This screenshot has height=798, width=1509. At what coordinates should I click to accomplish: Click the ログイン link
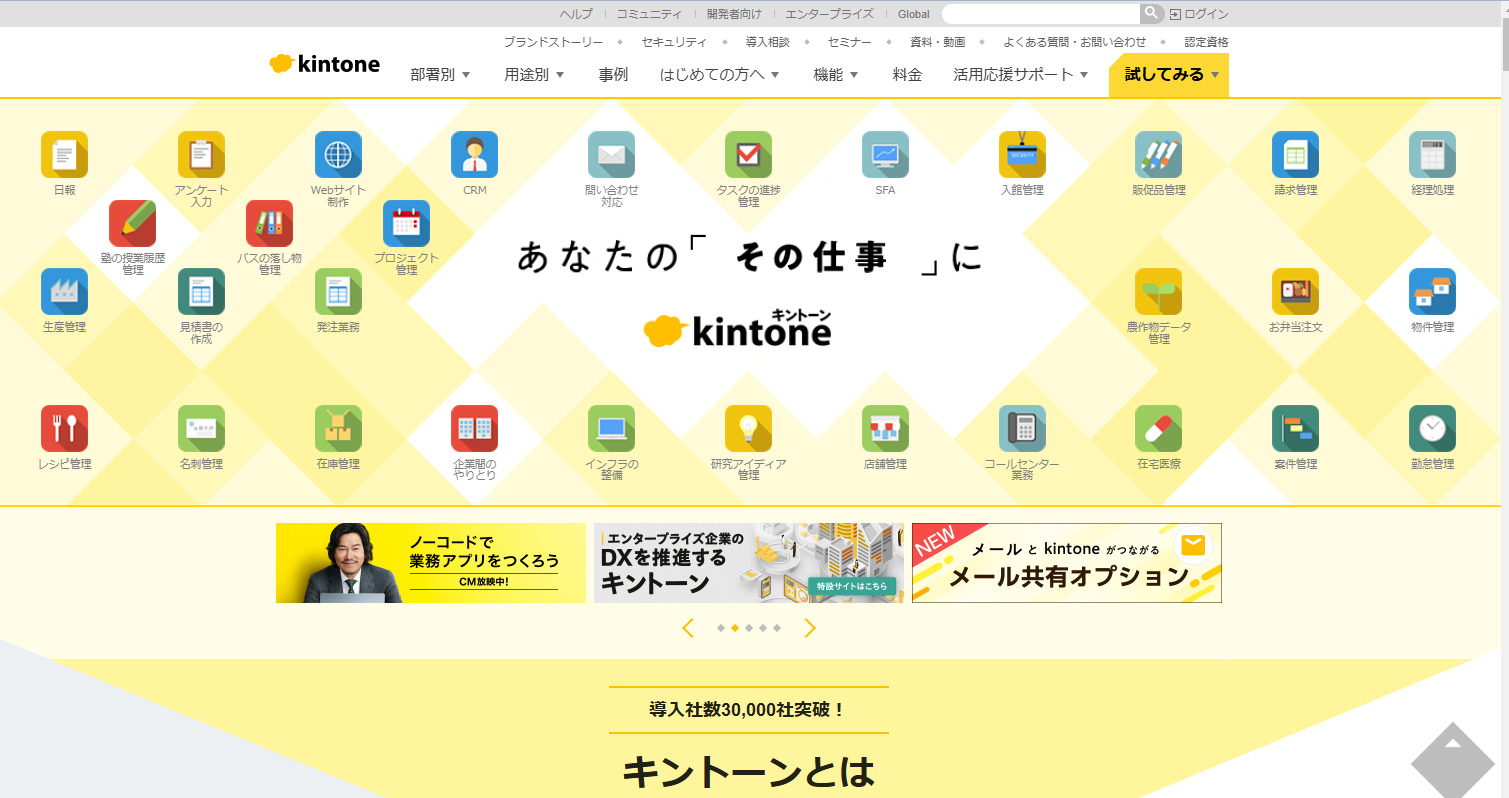(1199, 14)
